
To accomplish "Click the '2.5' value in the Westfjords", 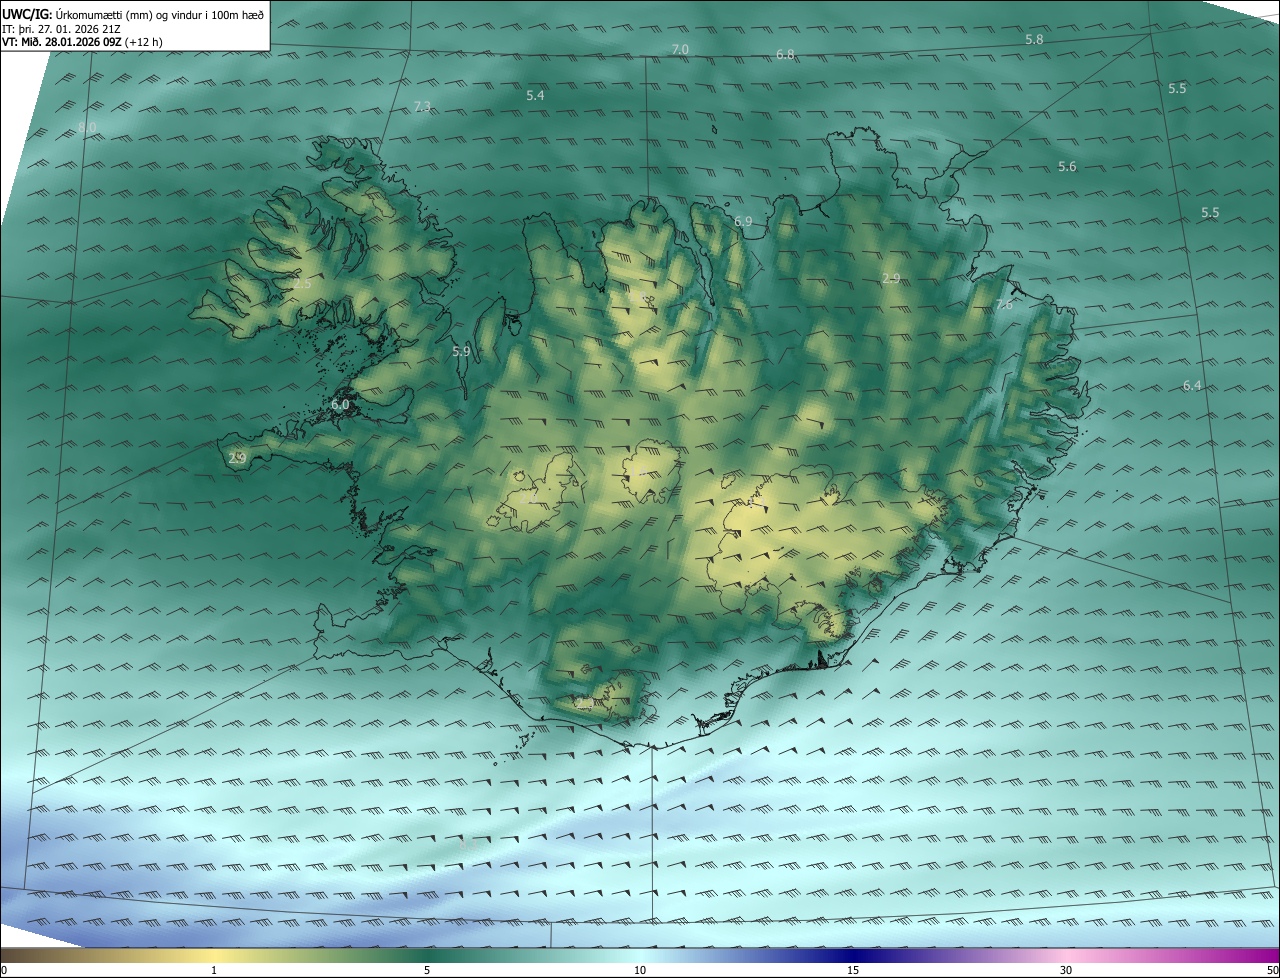I will [x=302, y=284].
